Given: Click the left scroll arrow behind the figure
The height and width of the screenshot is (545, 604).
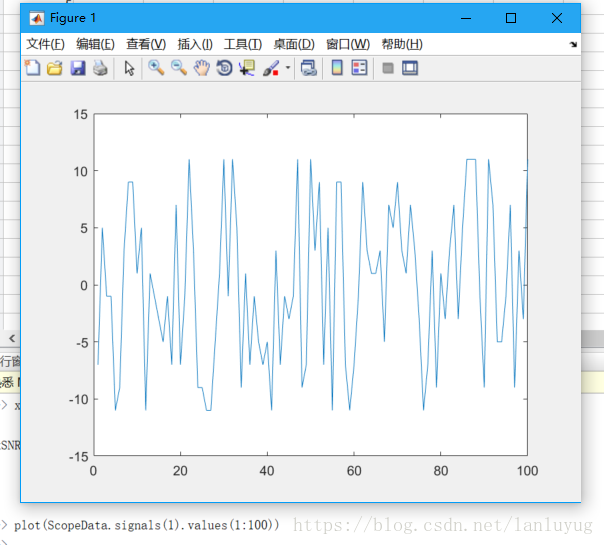Looking at the screenshot, I should tap(12, 339).
